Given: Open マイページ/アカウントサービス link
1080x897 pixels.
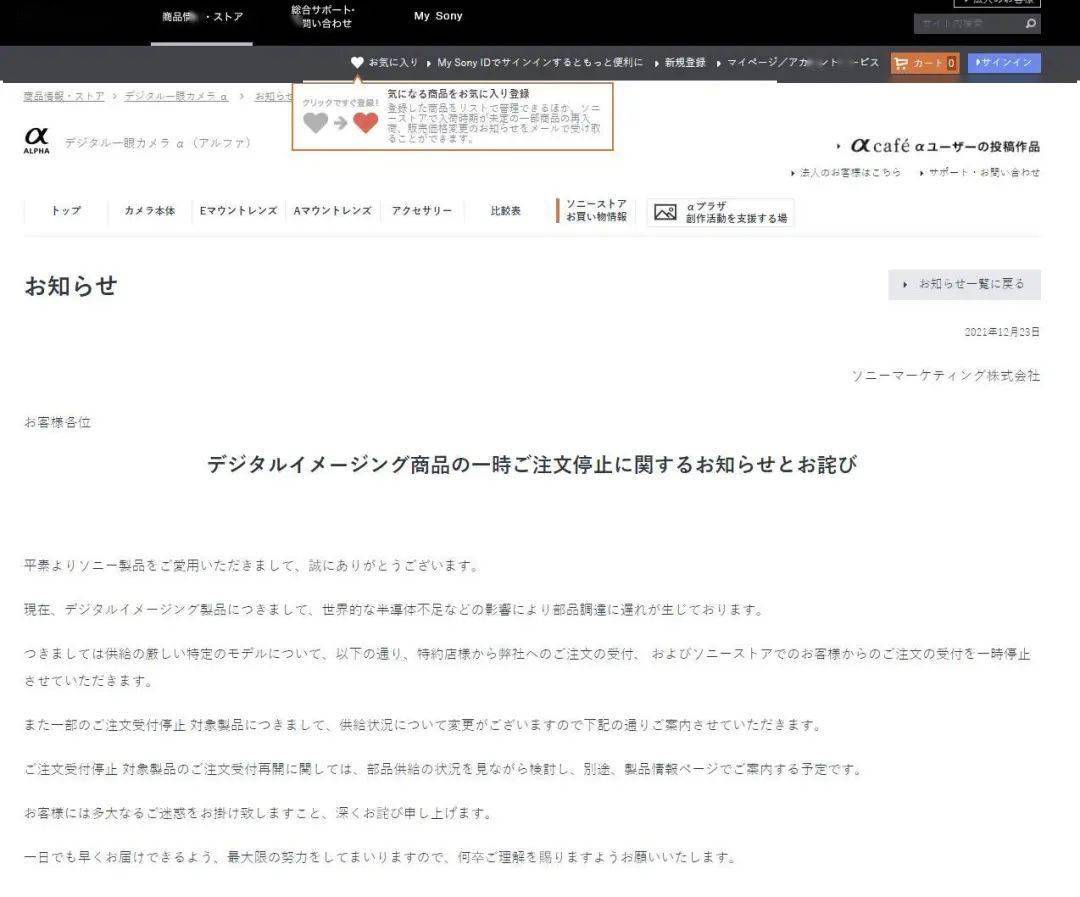Looking at the screenshot, I should [803, 63].
